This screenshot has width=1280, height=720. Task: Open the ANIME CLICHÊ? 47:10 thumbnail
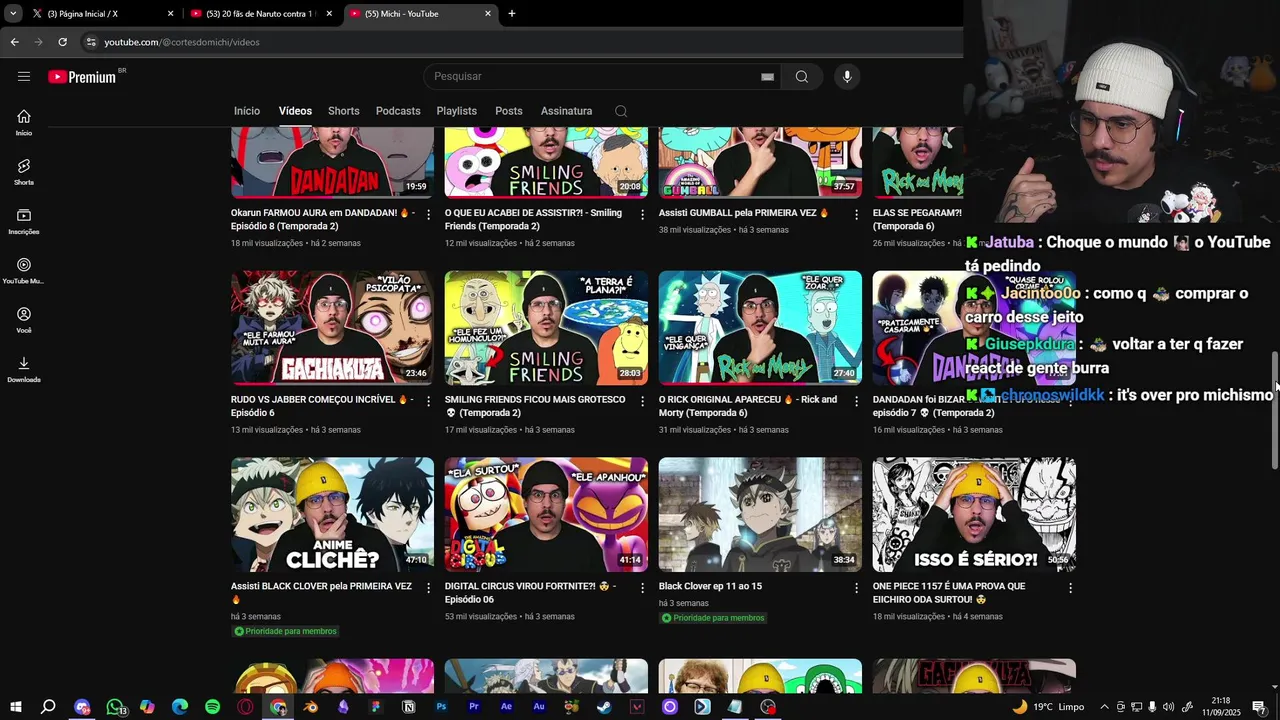click(332, 515)
